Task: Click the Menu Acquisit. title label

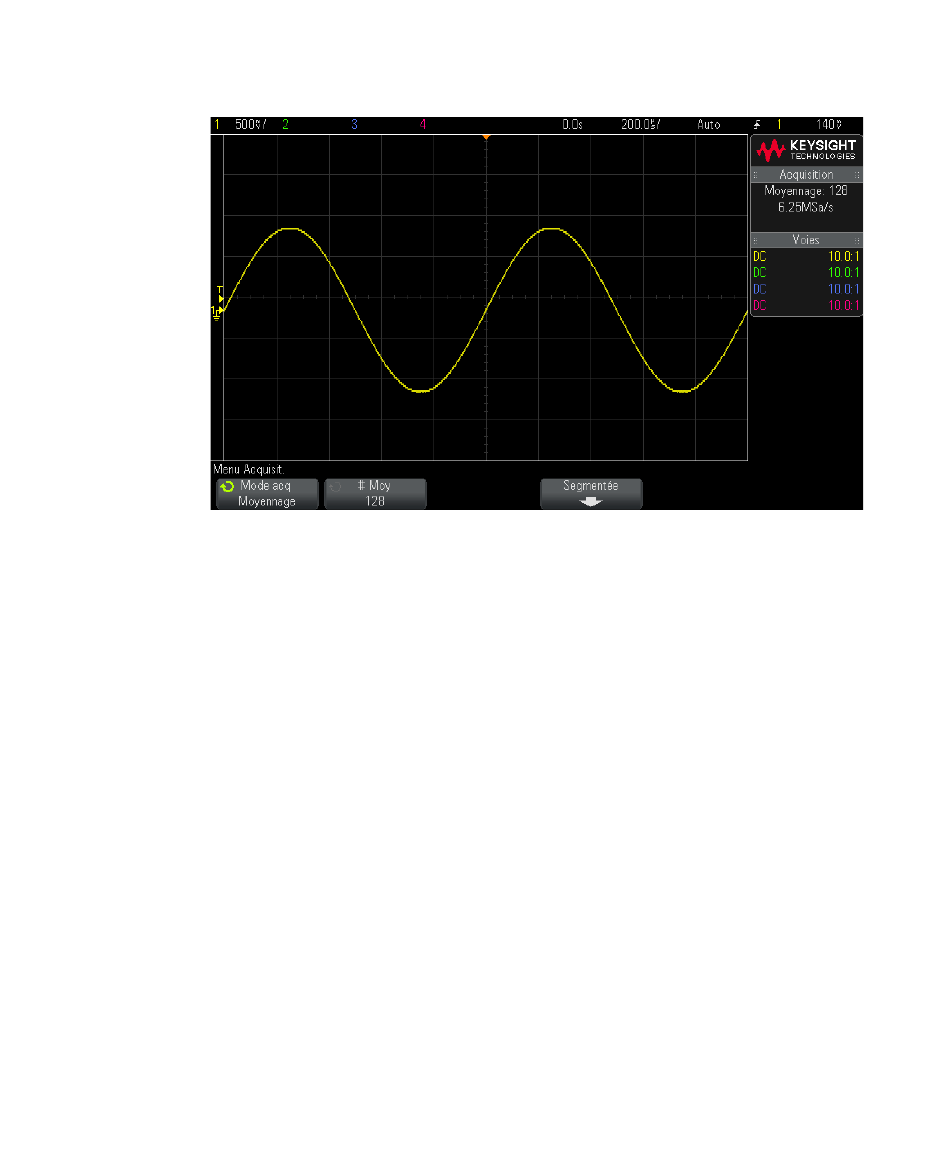Action: (249, 470)
